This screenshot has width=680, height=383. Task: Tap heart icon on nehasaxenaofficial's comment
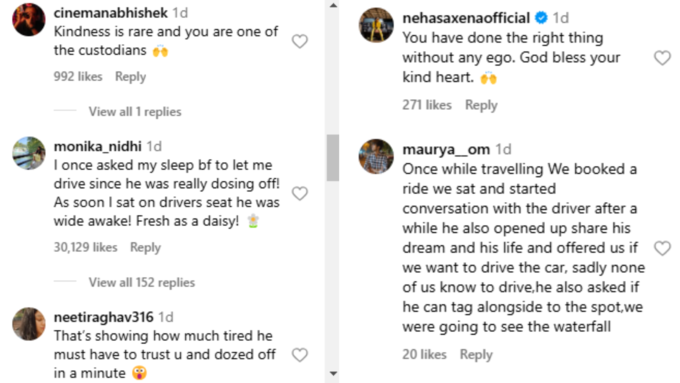click(662, 58)
